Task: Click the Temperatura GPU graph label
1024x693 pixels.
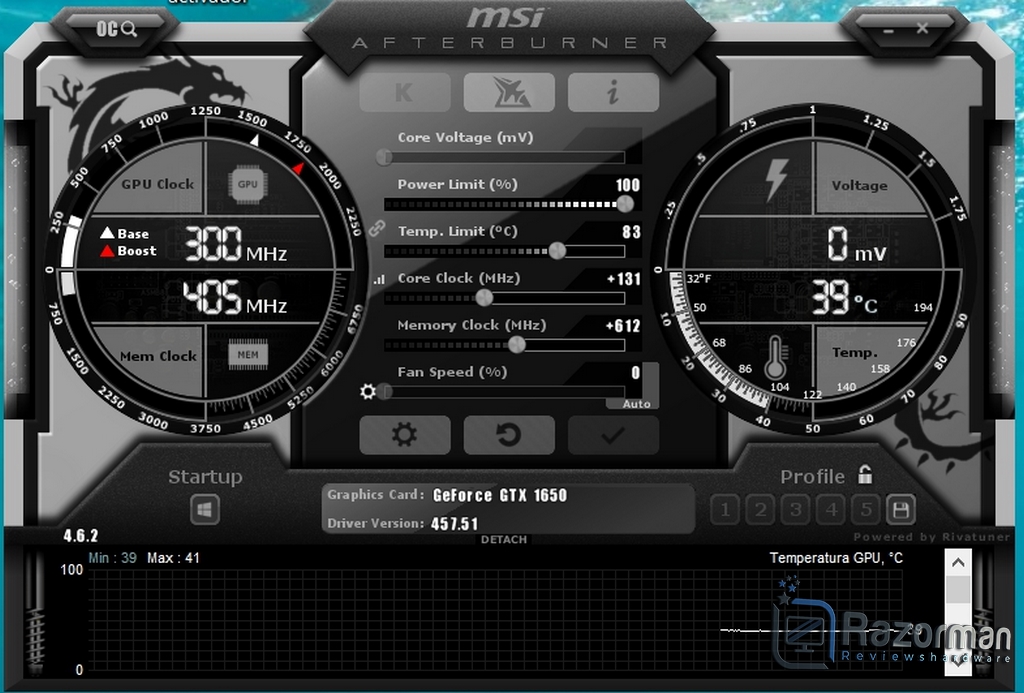Action: point(836,558)
